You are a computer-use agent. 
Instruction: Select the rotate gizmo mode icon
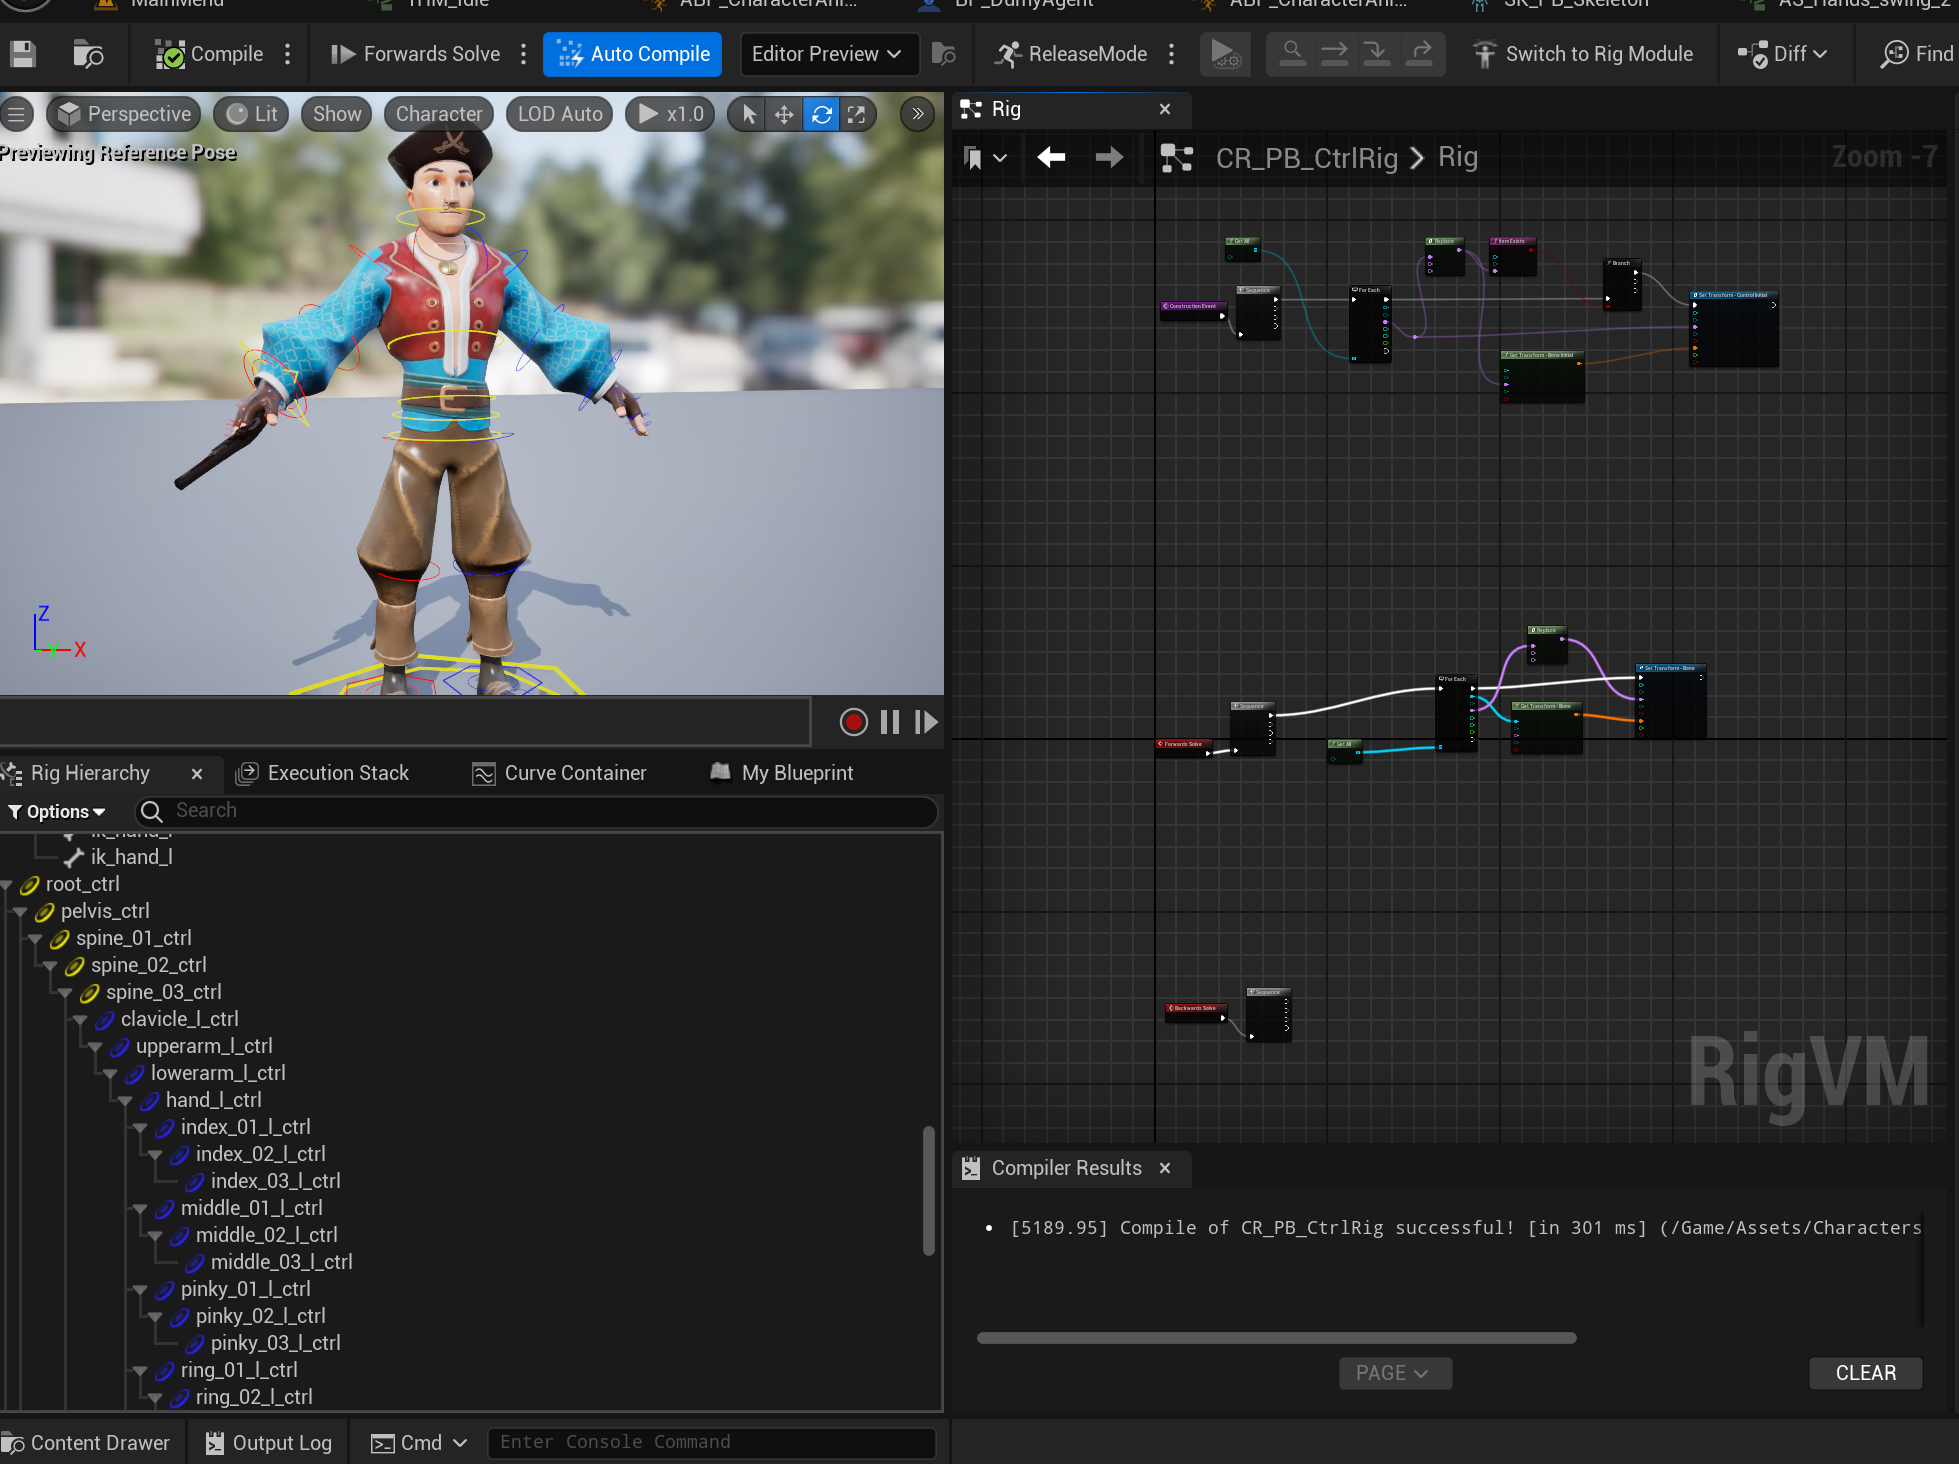821,114
